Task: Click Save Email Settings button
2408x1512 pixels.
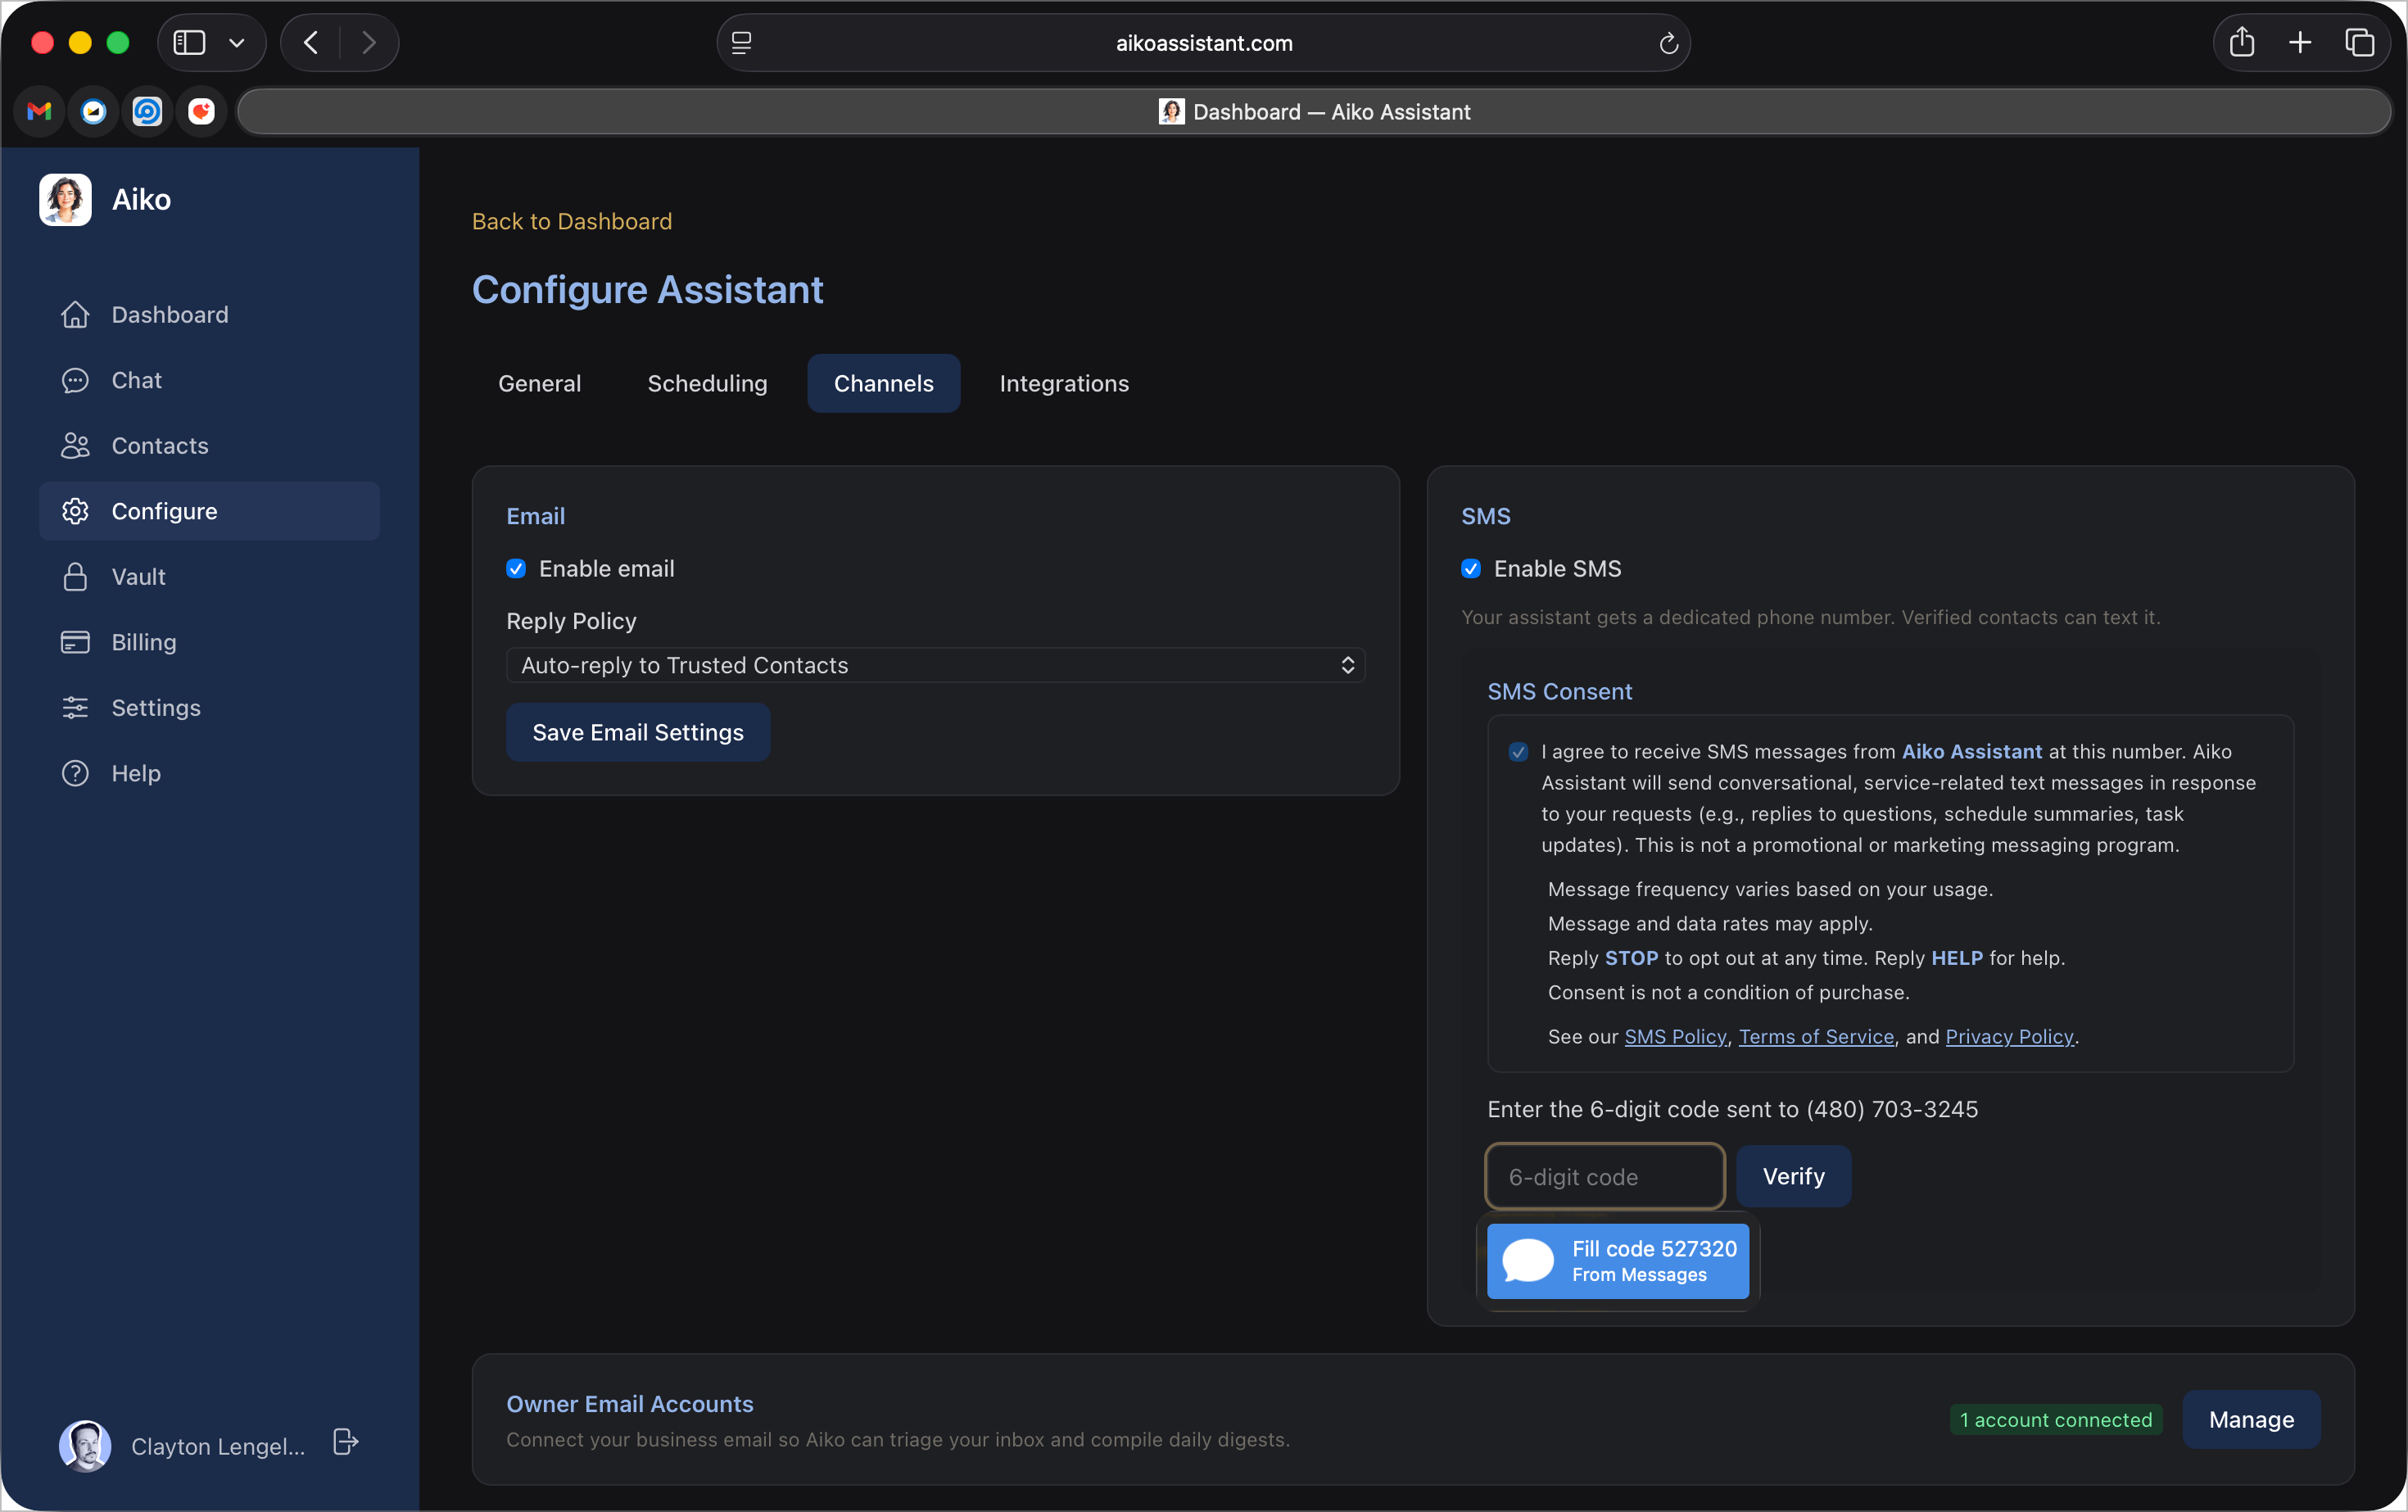Action: 637,733
